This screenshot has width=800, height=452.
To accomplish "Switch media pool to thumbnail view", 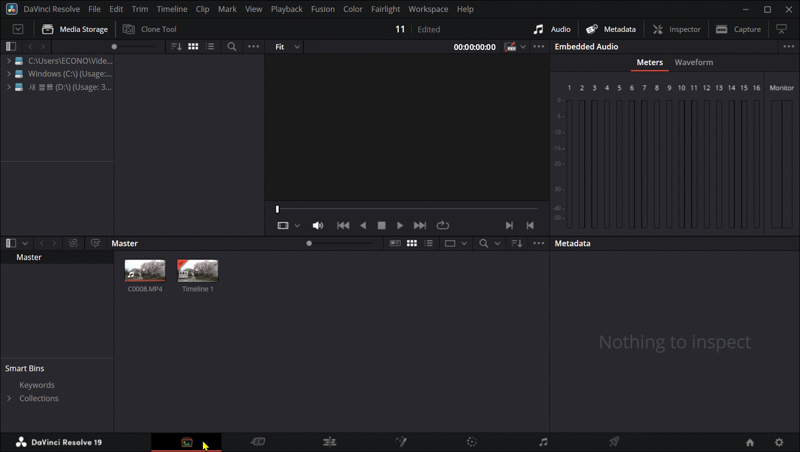I will click(x=412, y=243).
